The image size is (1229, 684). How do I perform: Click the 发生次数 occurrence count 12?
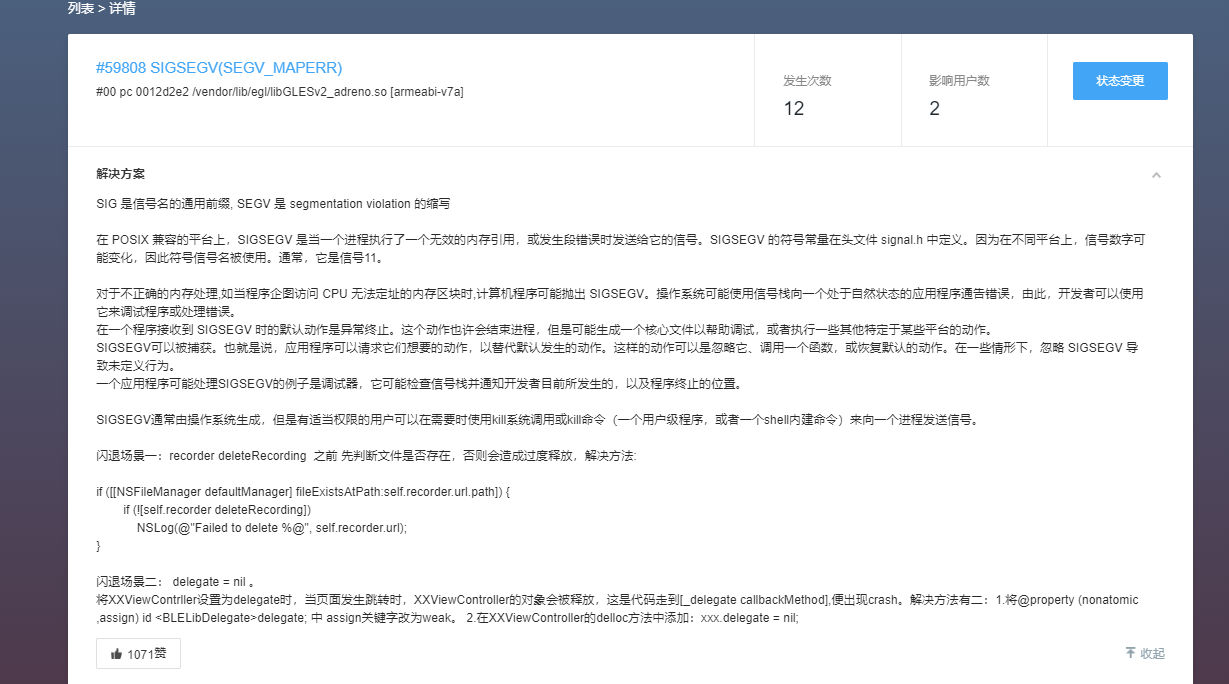(x=793, y=108)
